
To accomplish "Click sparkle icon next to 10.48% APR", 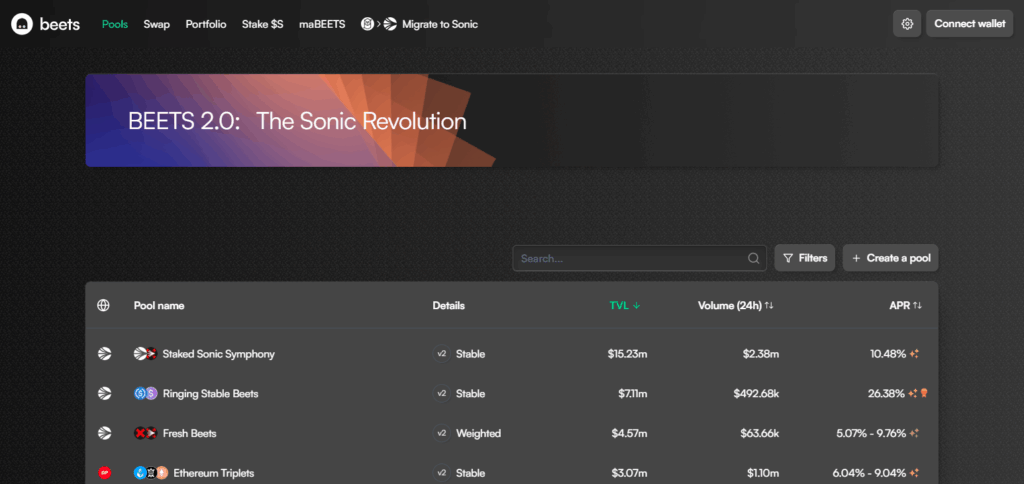I will coord(914,354).
